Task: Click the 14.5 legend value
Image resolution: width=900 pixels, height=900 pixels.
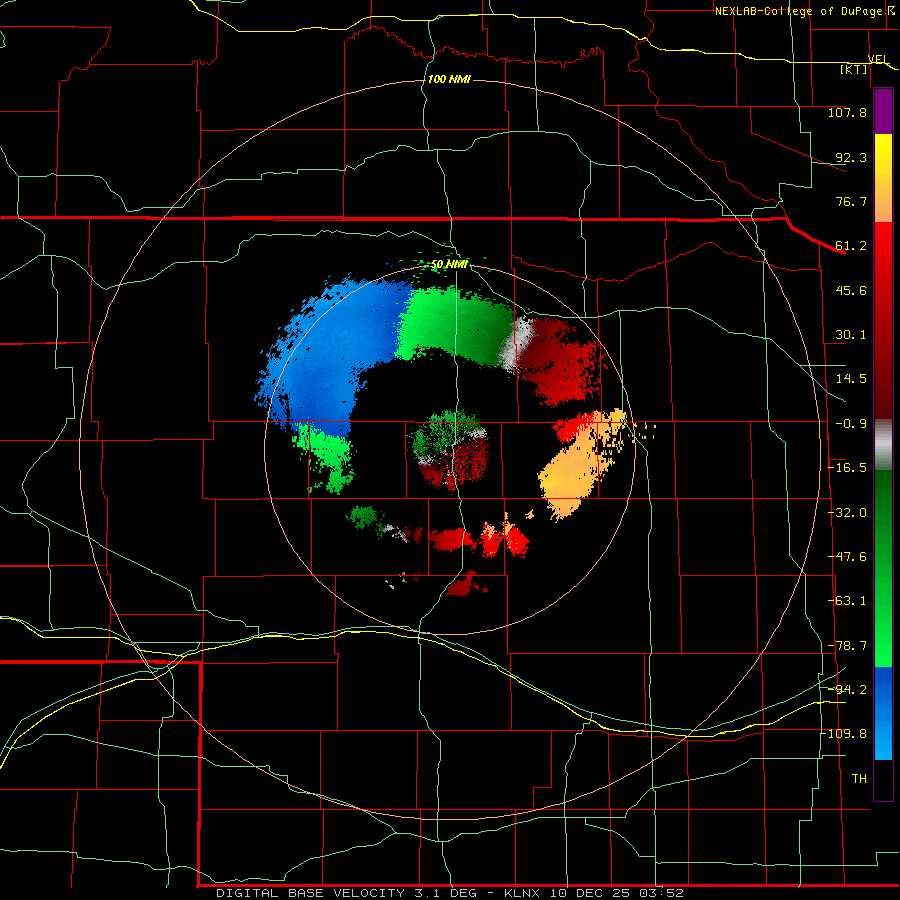Action: [851, 379]
